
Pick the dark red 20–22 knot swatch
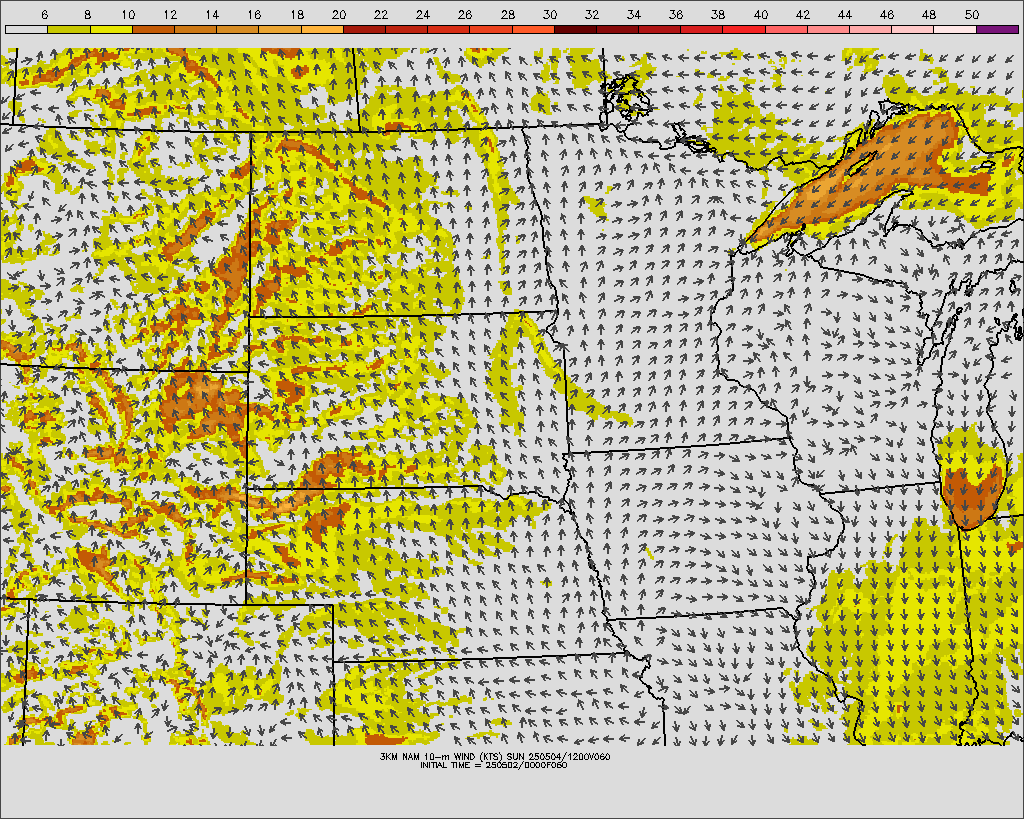coord(364,29)
